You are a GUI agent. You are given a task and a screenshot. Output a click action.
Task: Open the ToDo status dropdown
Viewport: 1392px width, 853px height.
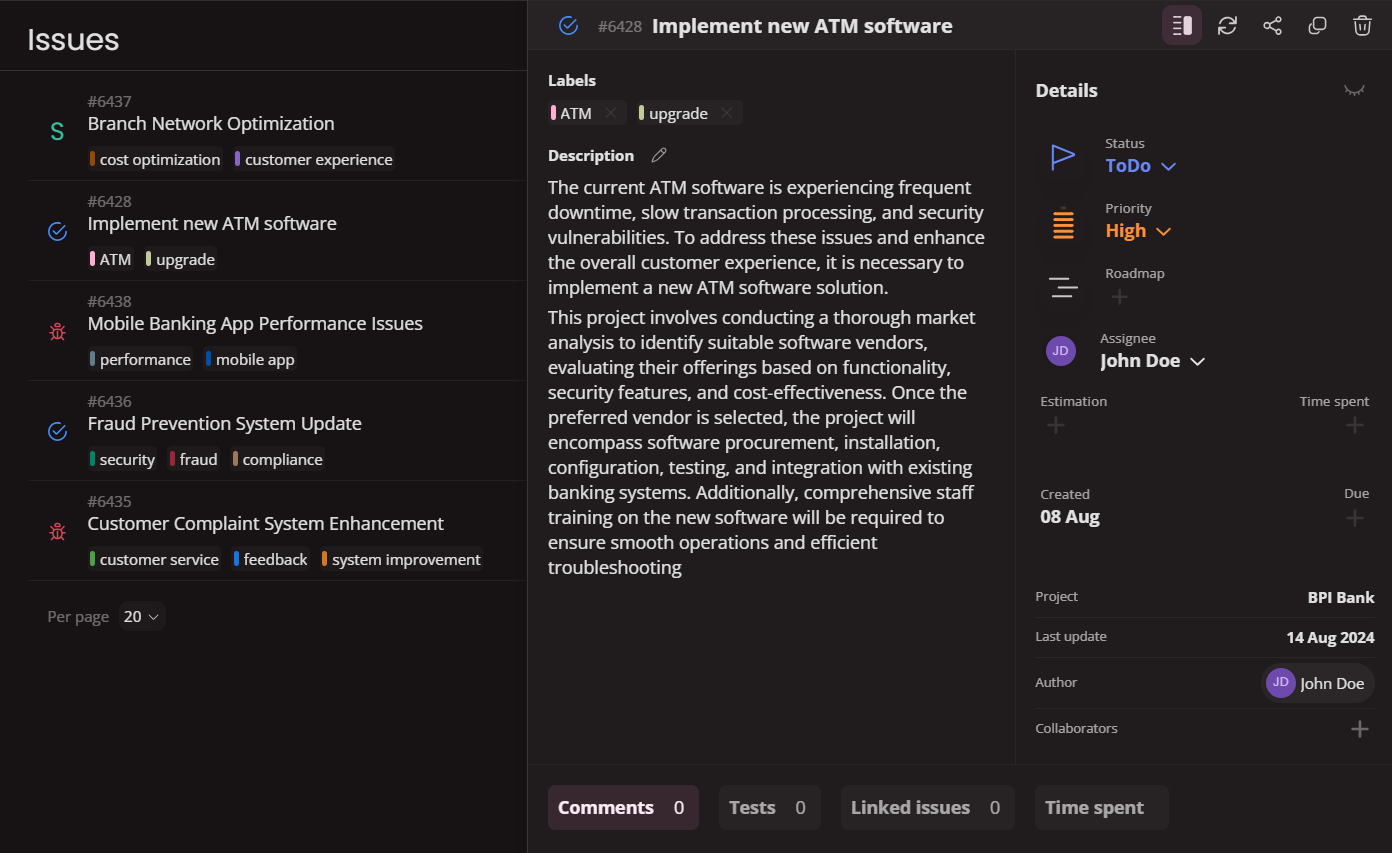(x=1140, y=166)
